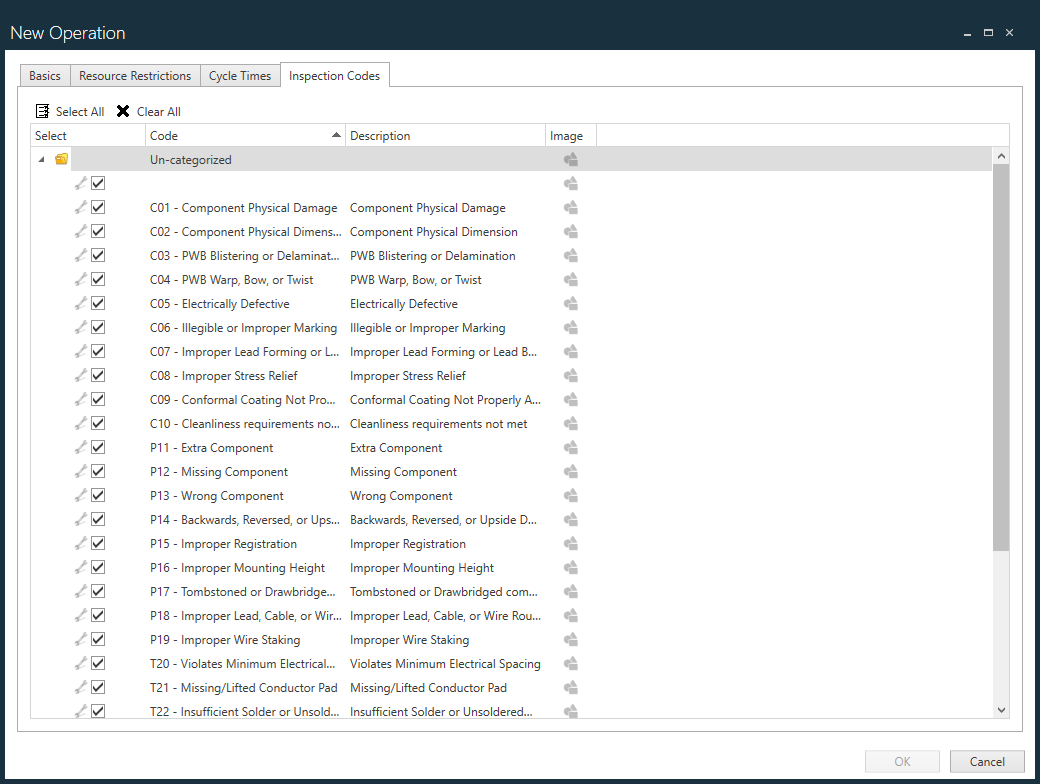Click the Un-categorized folder icon
This screenshot has width=1040, height=784.
tap(61, 158)
